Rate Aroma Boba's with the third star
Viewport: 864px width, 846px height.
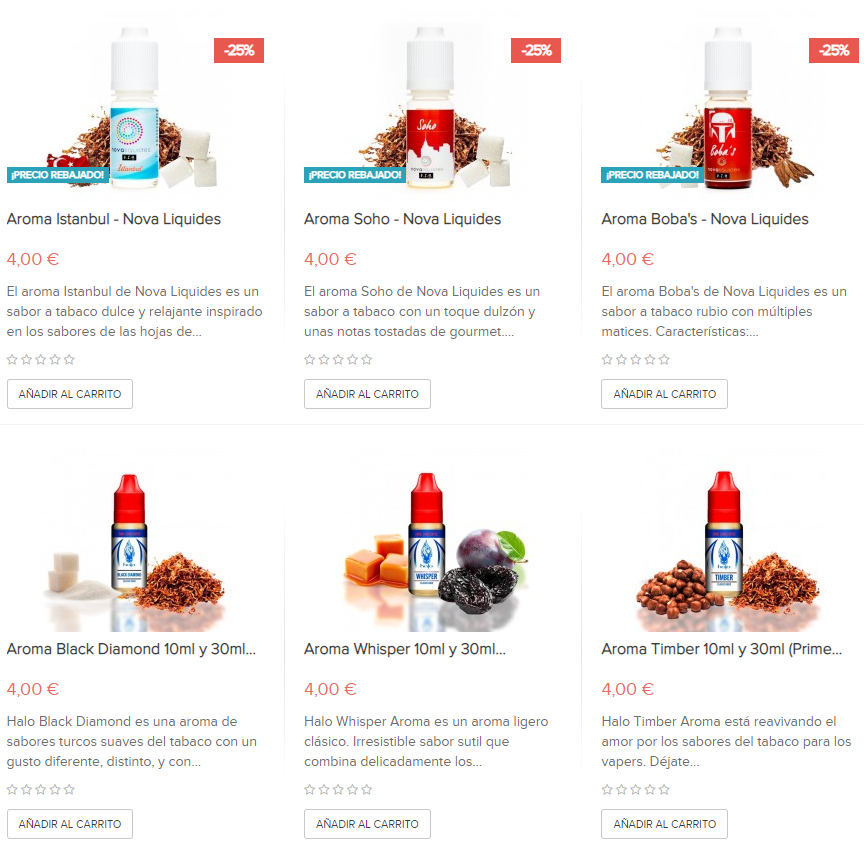[x=635, y=360]
